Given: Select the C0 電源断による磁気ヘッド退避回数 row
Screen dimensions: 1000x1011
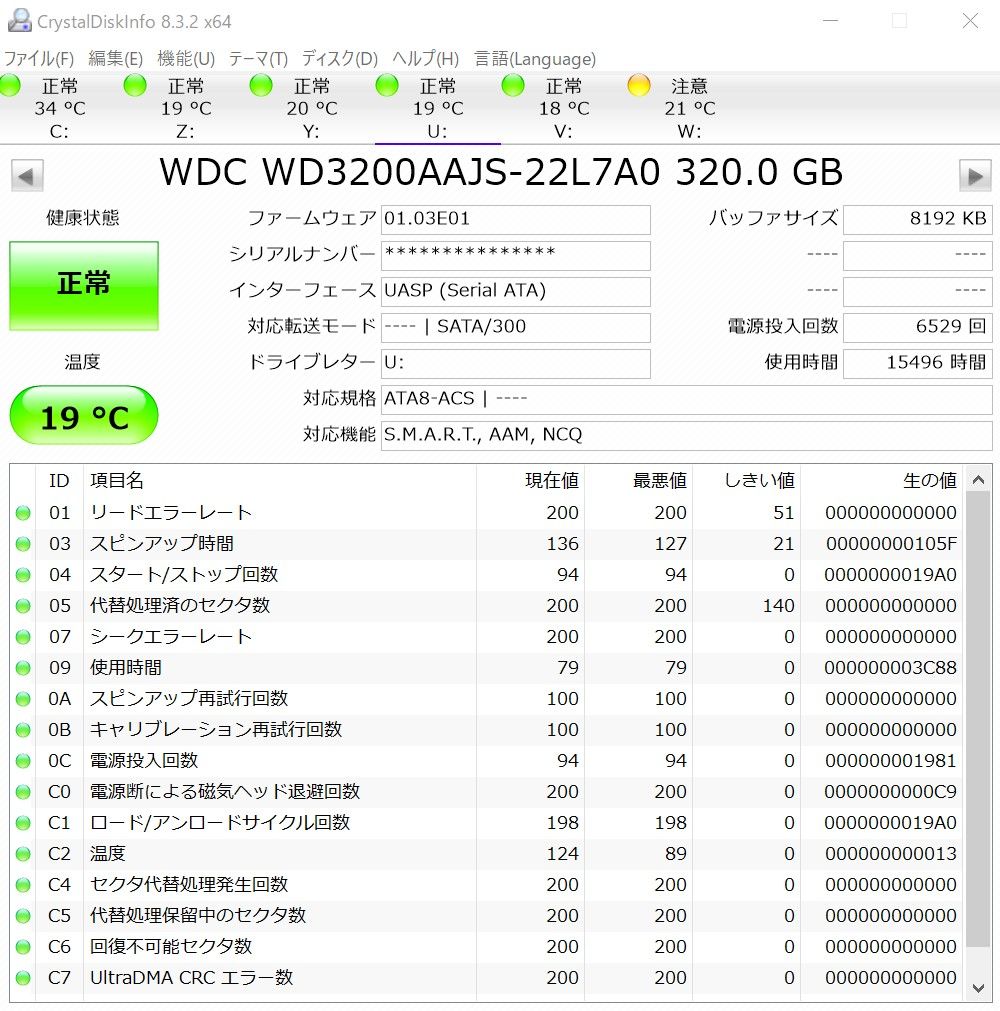Looking at the screenshot, I should [x=487, y=791].
